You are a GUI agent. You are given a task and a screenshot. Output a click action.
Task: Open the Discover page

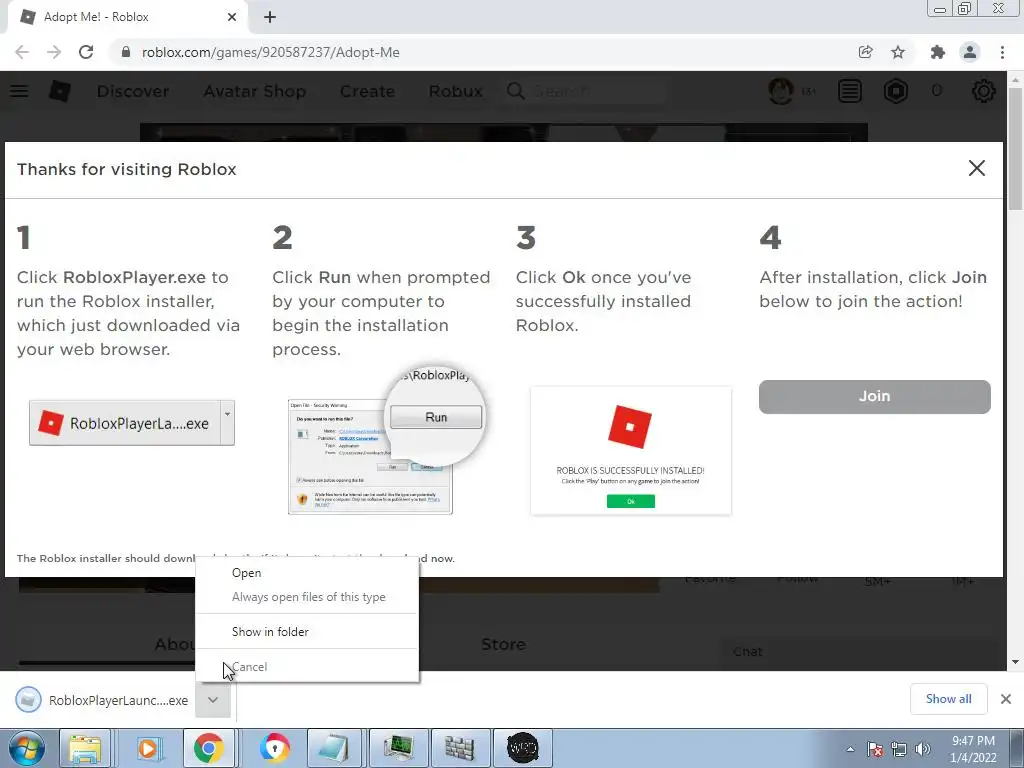(133, 91)
